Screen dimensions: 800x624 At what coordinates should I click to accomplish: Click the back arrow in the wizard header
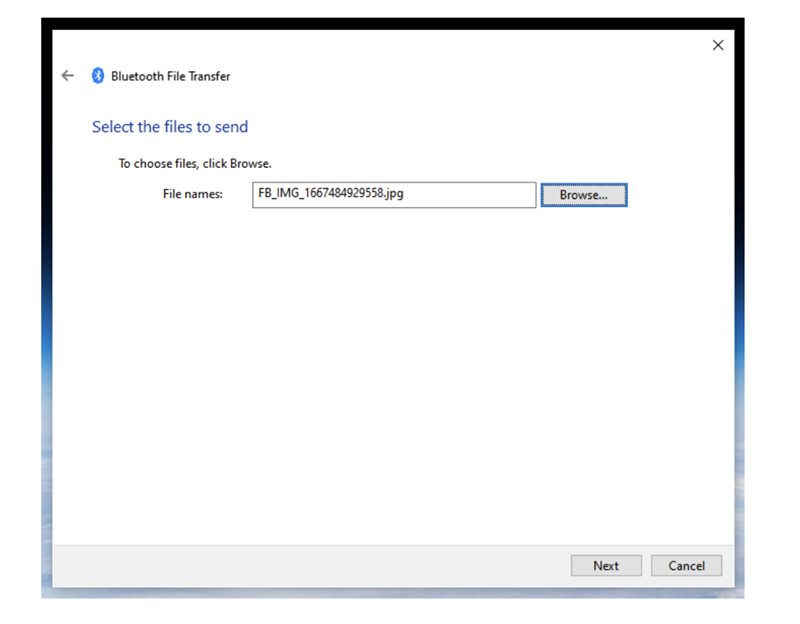tap(67, 76)
